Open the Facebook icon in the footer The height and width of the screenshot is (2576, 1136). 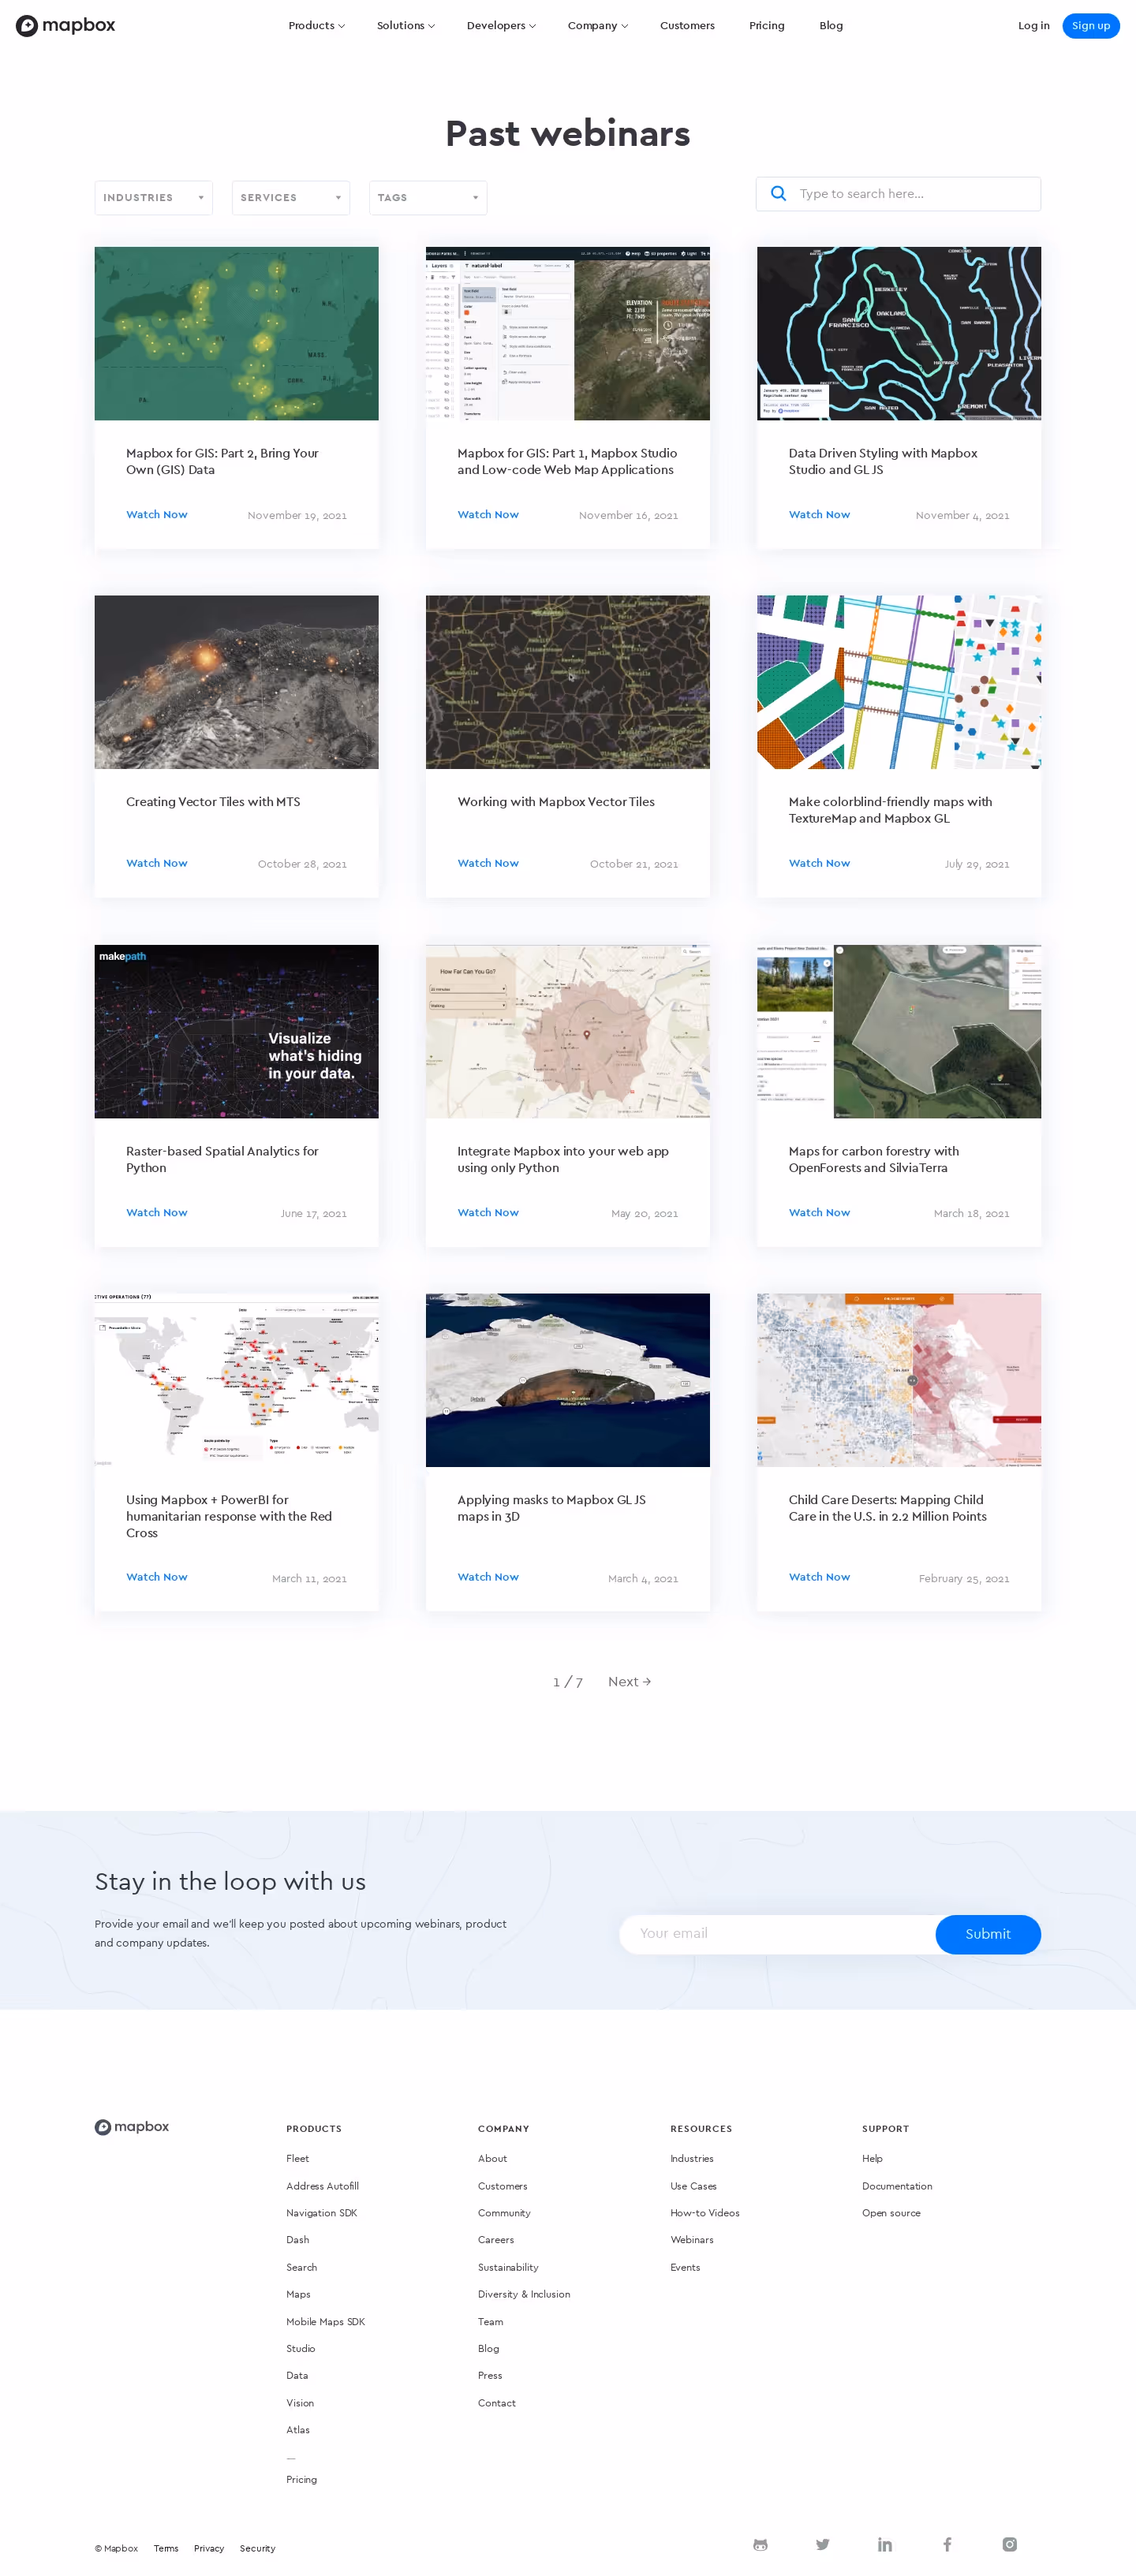coord(947,2544)
